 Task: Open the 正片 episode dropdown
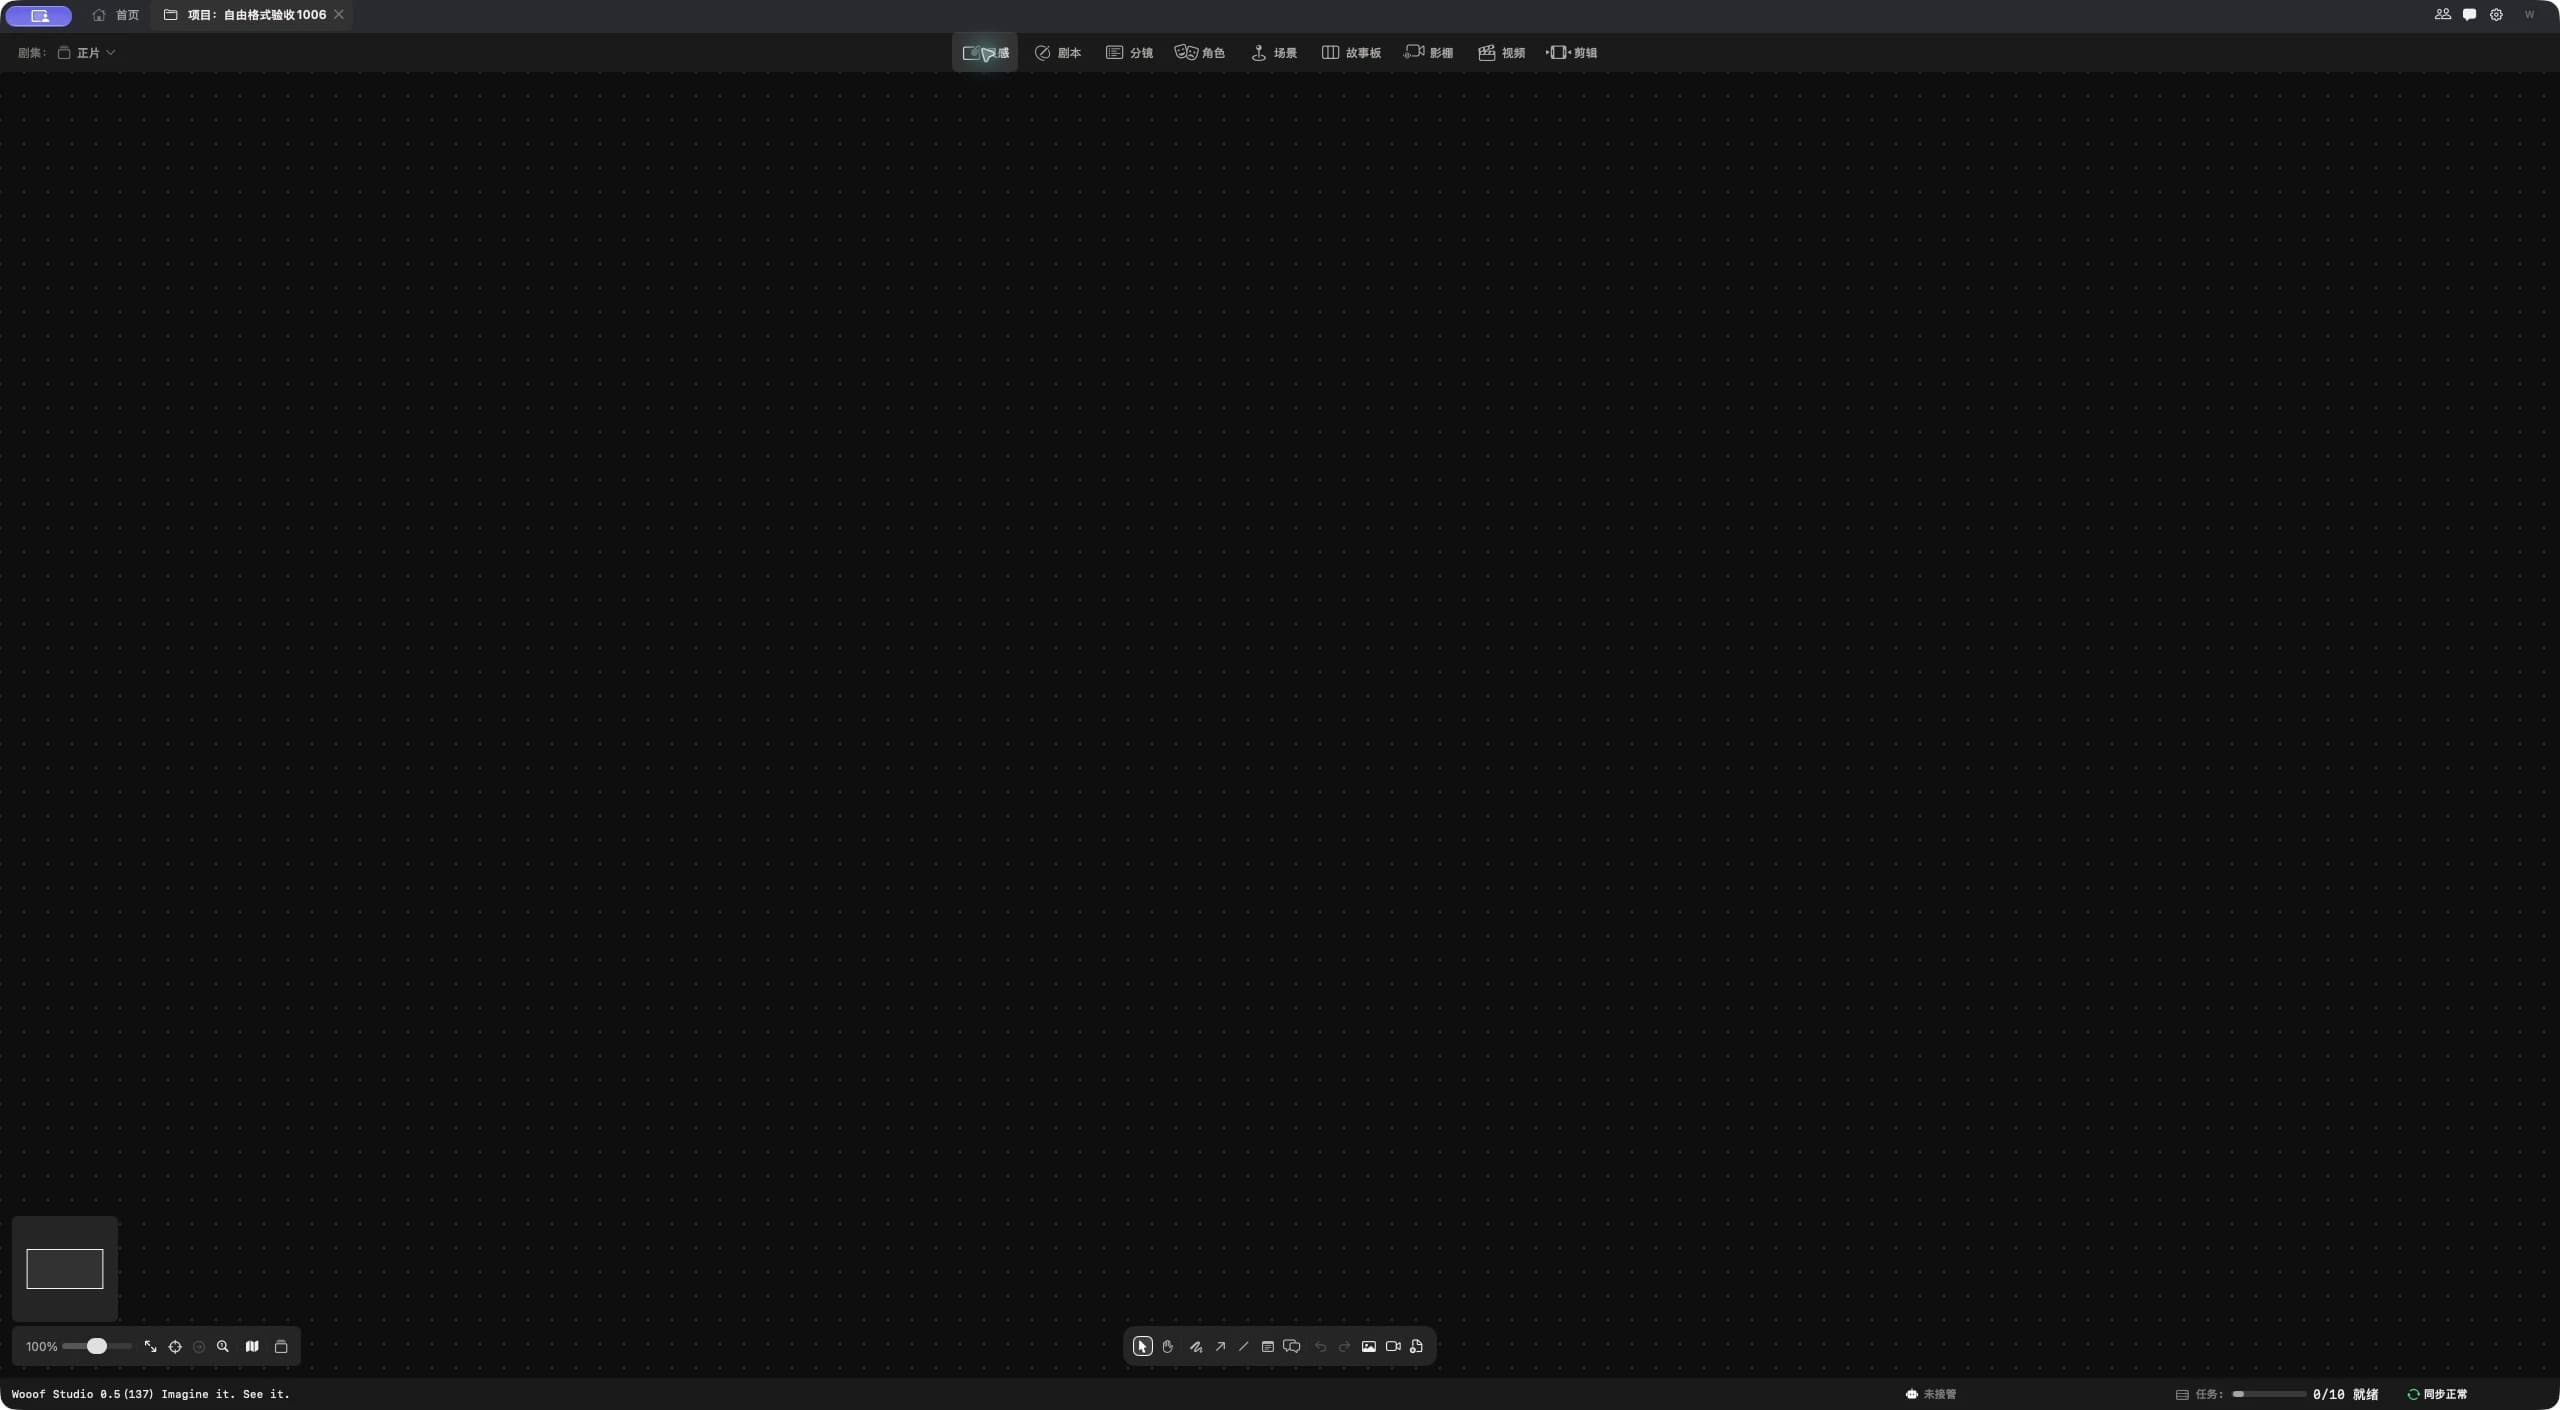87,53
